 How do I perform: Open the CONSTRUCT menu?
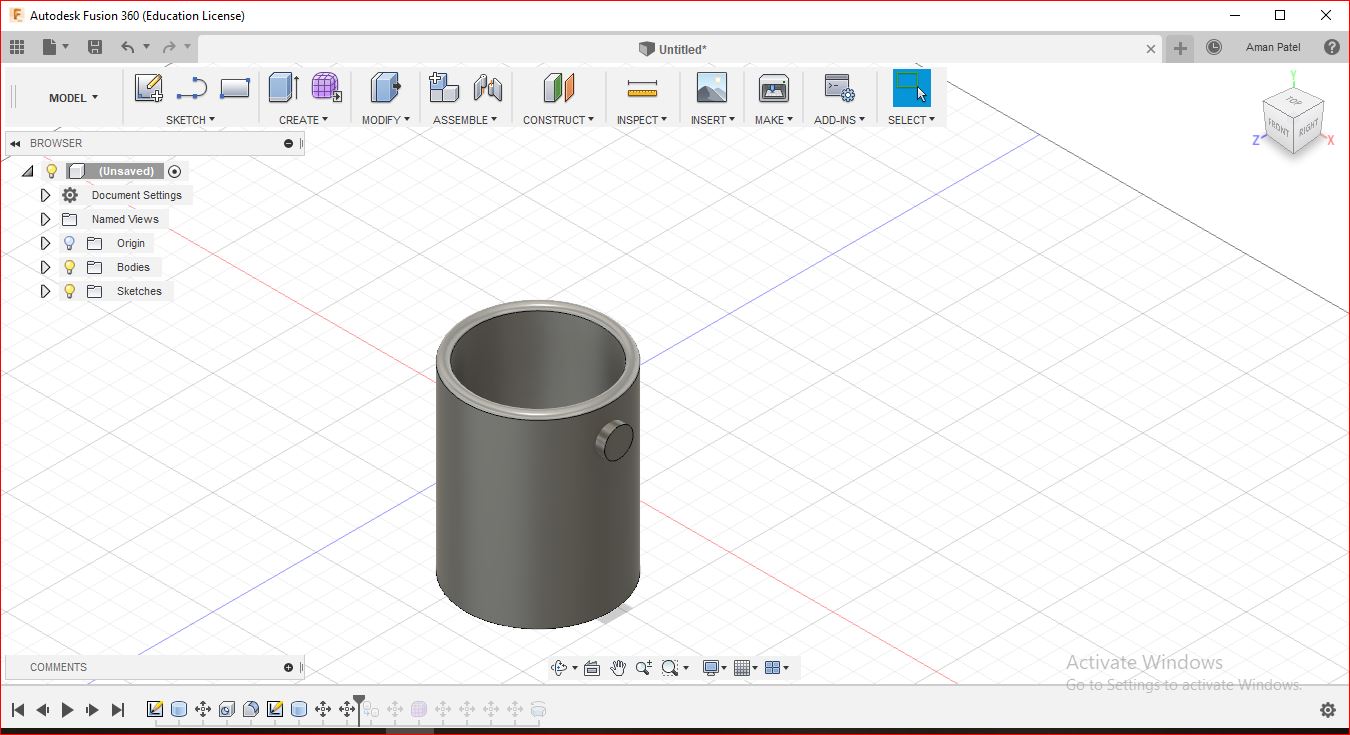click(558, 120)
